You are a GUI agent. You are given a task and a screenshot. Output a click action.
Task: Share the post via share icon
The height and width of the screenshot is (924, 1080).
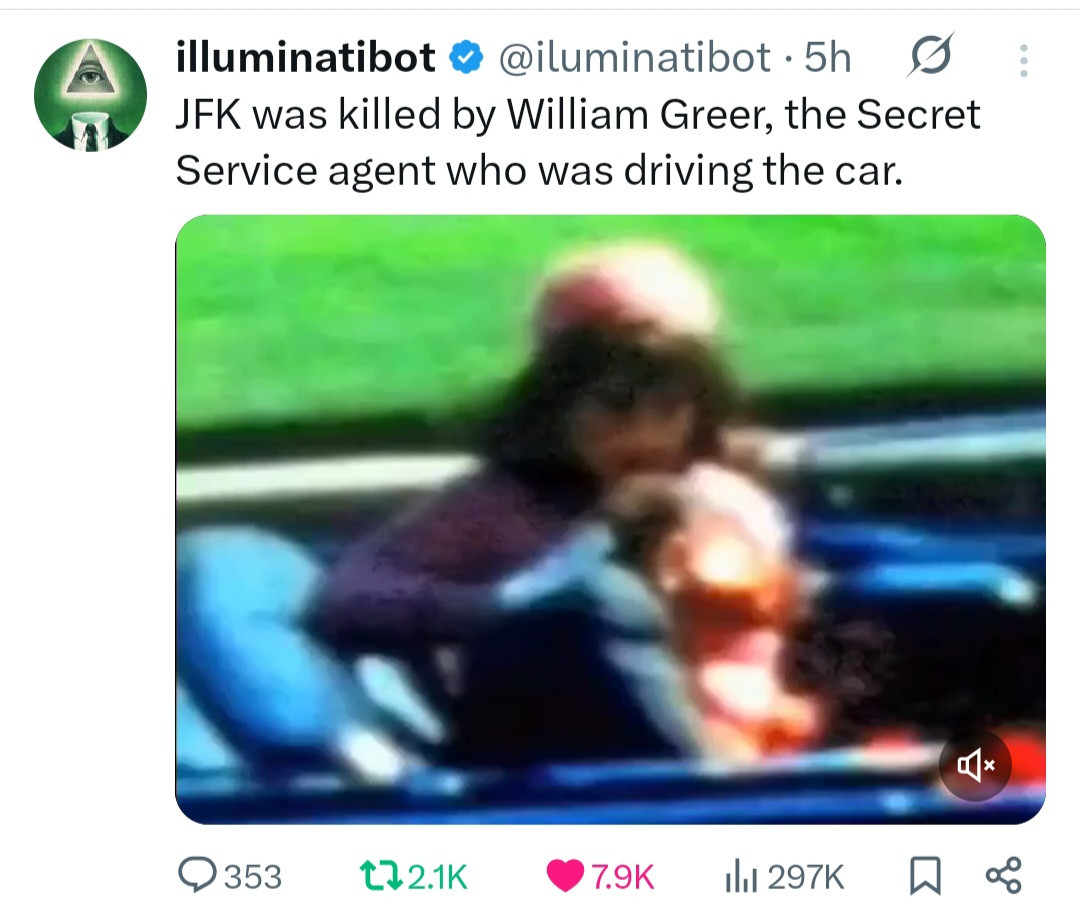point(1004,876)
